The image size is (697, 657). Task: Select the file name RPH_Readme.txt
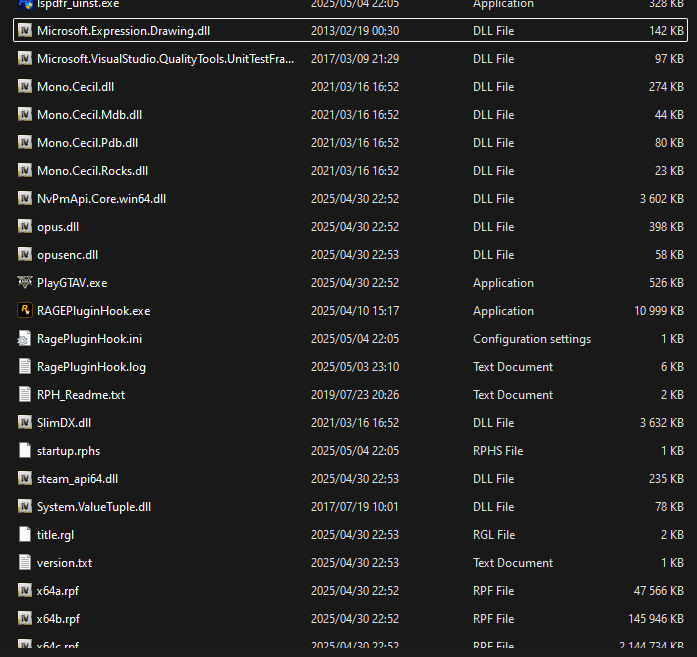point(81,395)
